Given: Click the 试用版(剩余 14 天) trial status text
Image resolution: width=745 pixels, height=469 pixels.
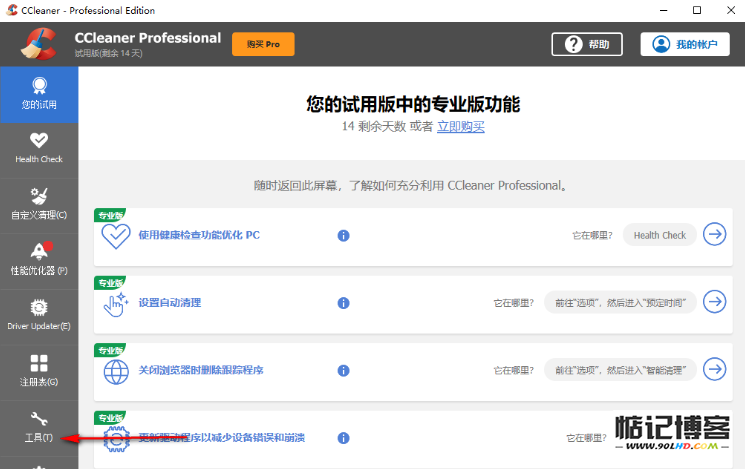Looking at the screenshot, I should coord(108,53).
